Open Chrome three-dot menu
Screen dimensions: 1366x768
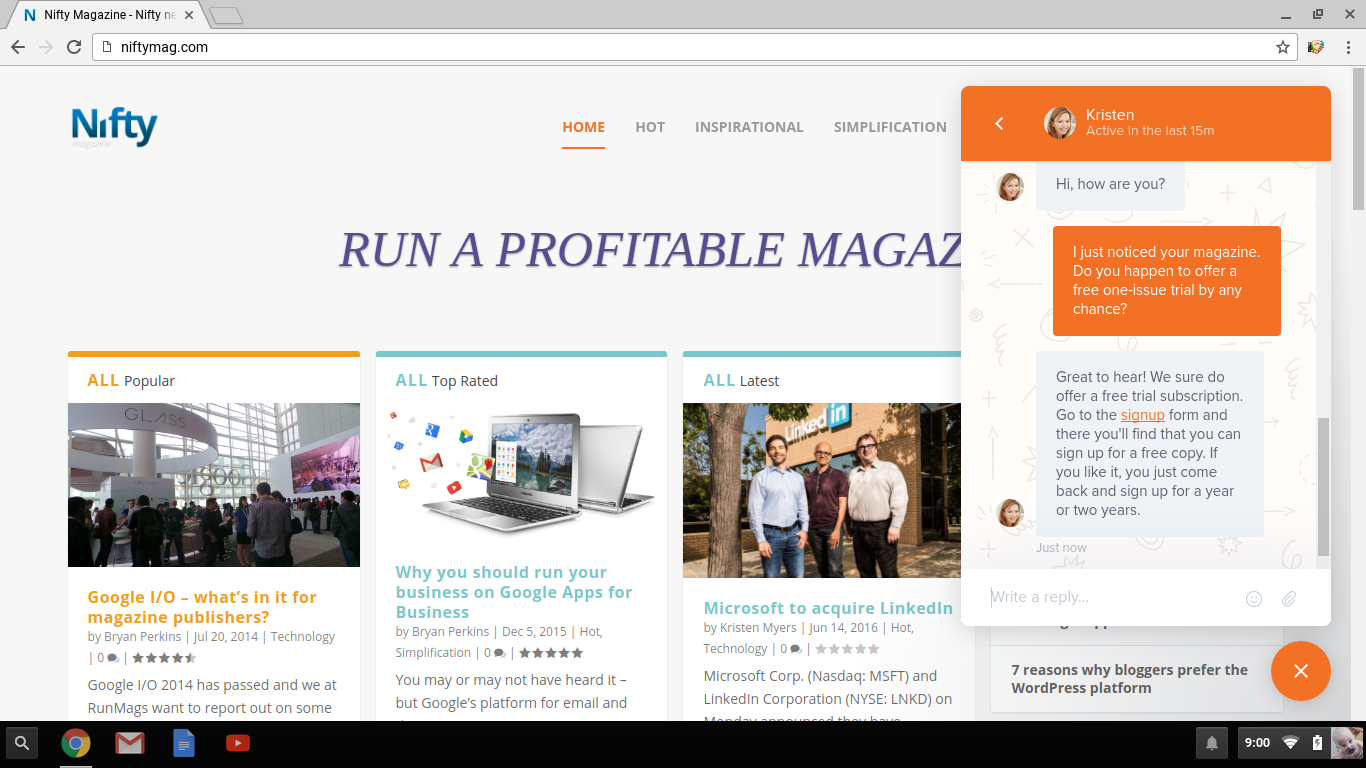(x=1348, y=47)
